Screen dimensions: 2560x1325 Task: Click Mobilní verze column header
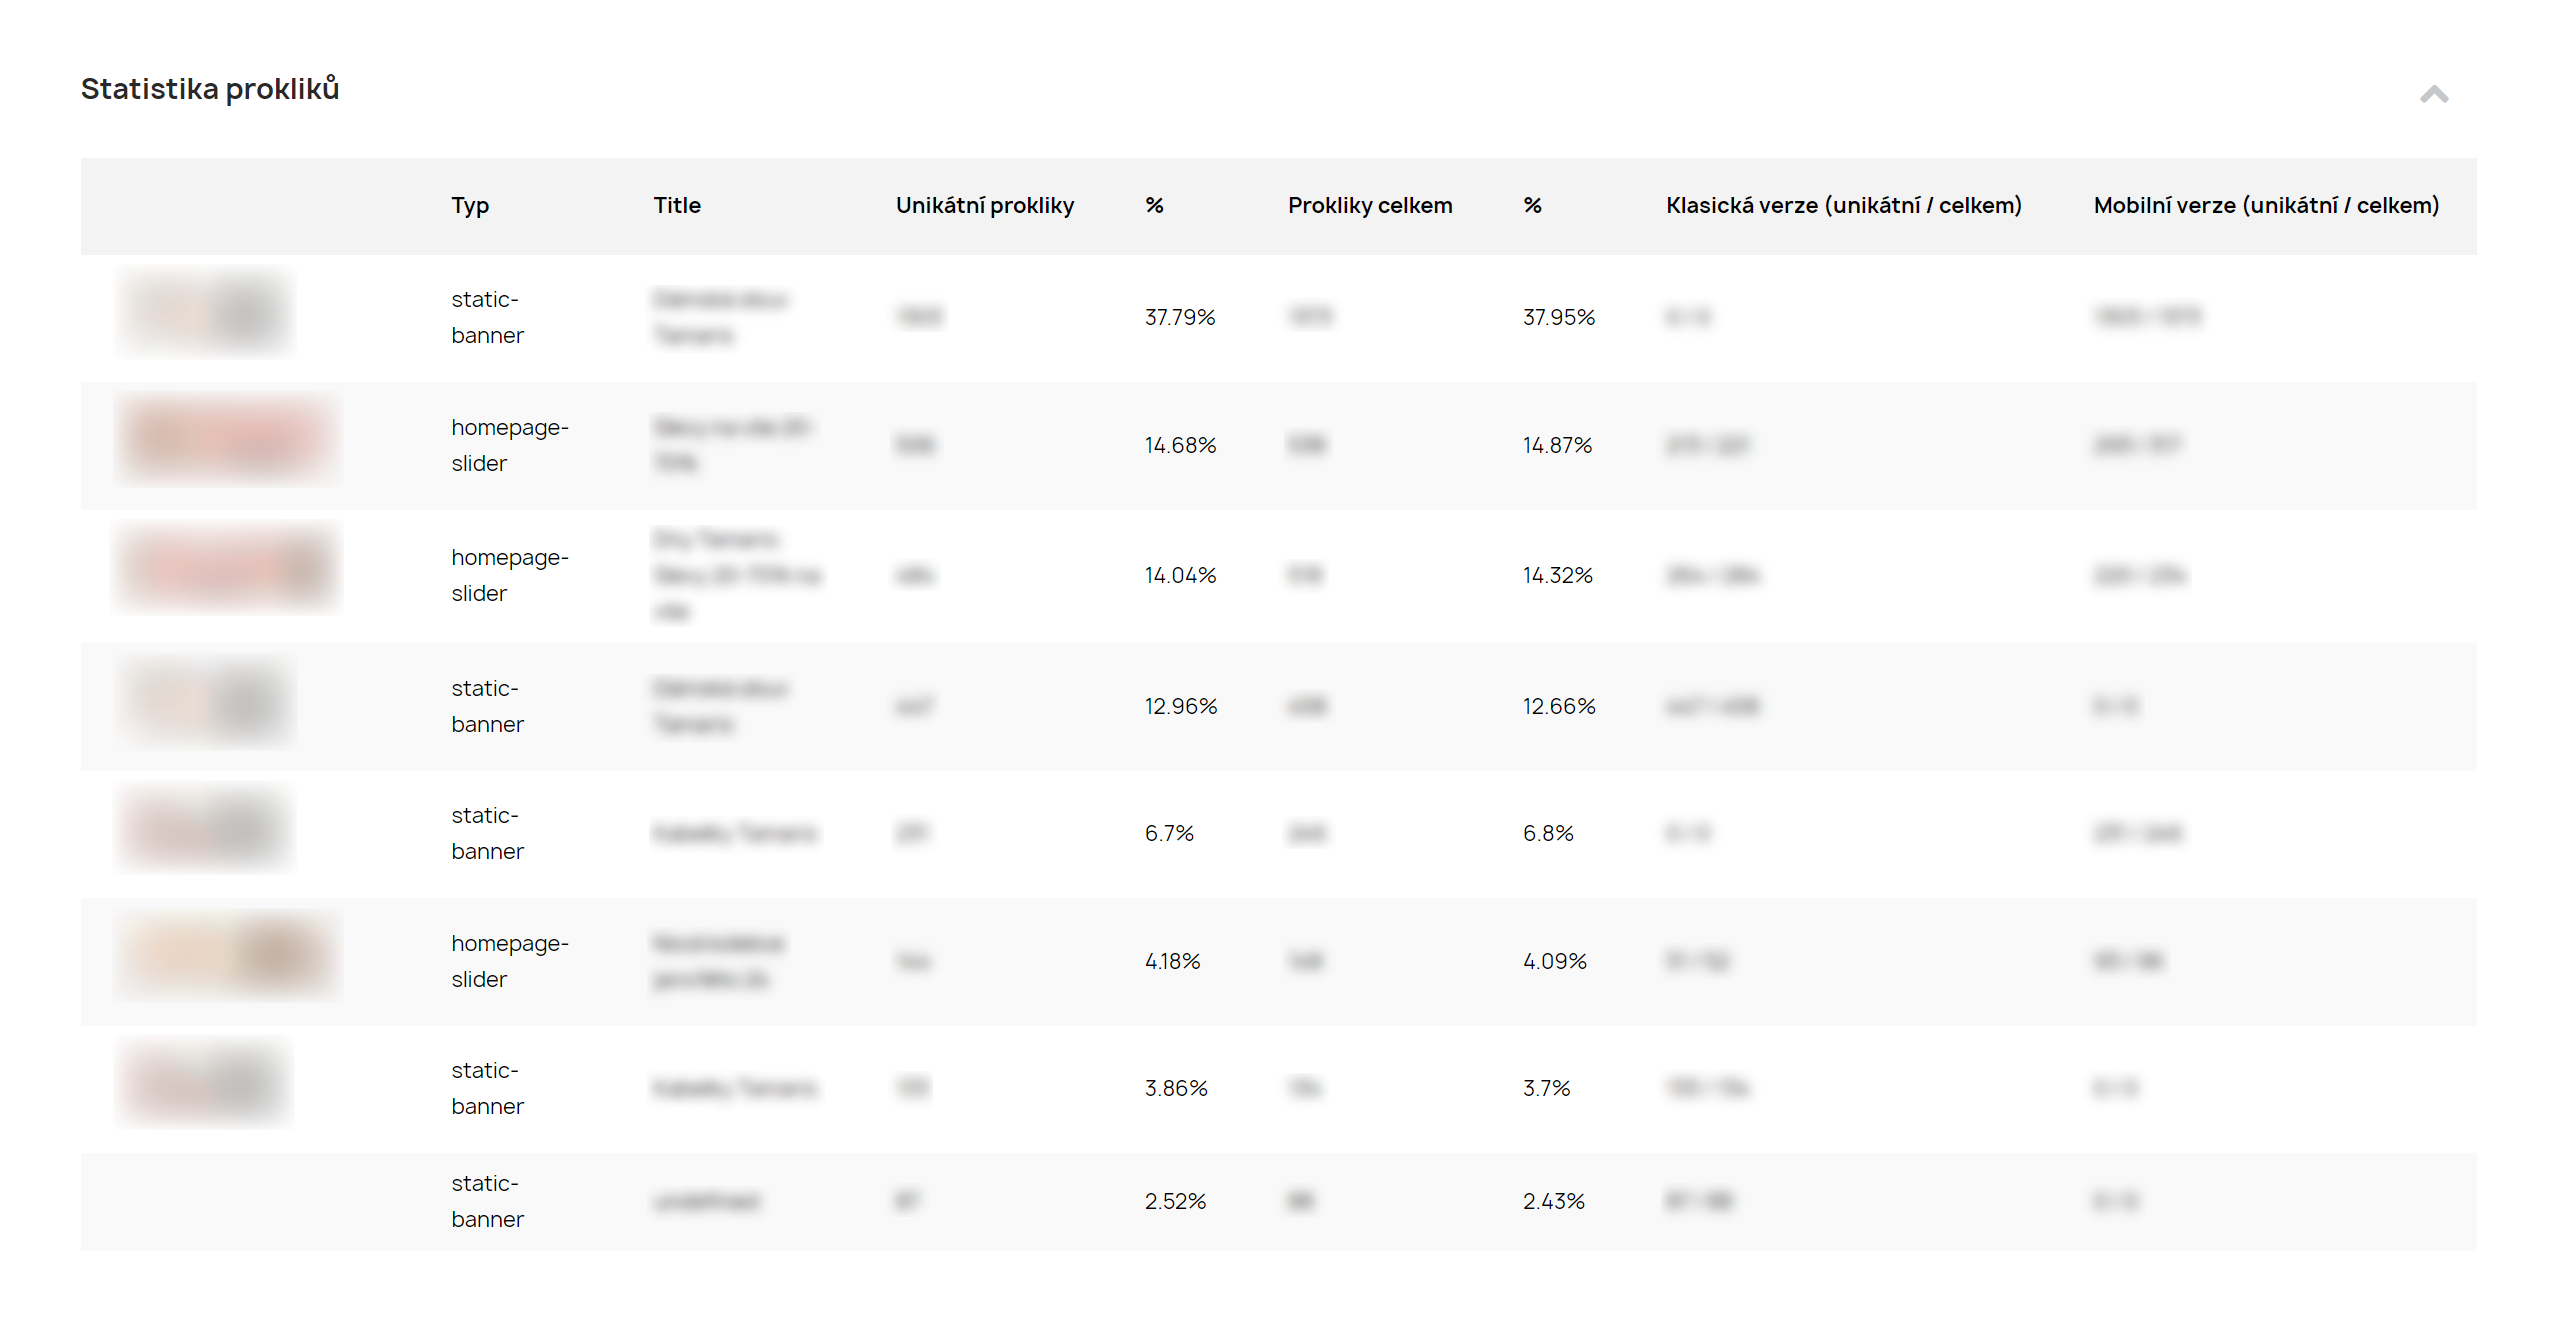2266,205
